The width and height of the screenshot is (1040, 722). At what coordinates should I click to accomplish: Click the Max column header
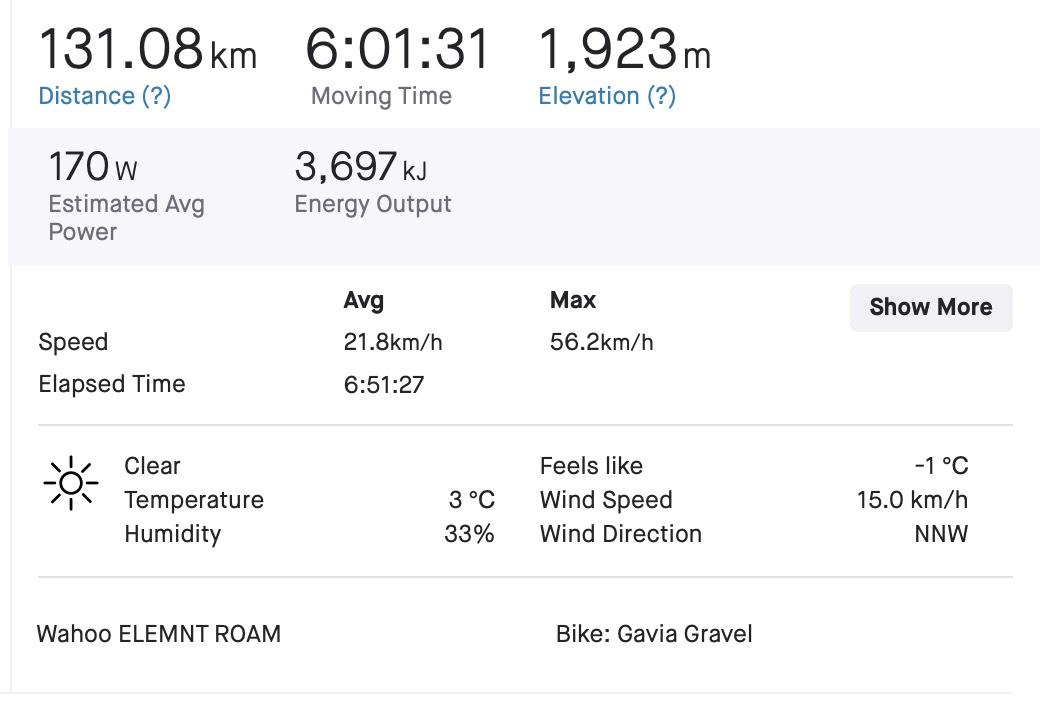pos(573,300)
